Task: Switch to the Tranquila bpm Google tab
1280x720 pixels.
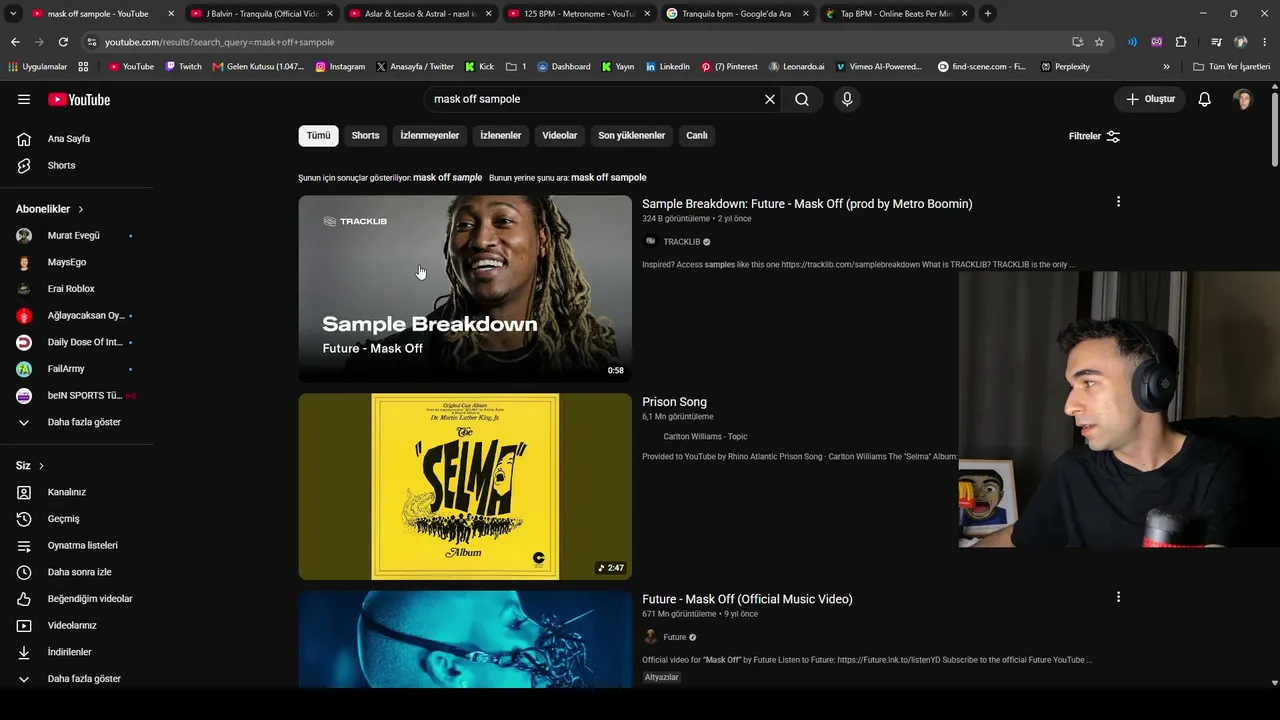Action: [x=736, y=13]
